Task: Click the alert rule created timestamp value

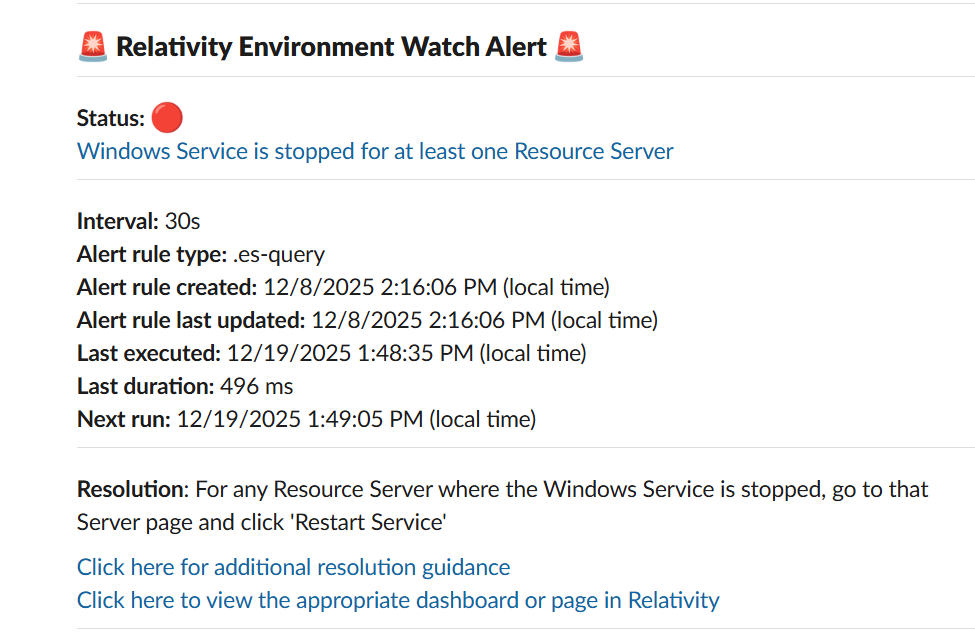Action: coord(436,287)
